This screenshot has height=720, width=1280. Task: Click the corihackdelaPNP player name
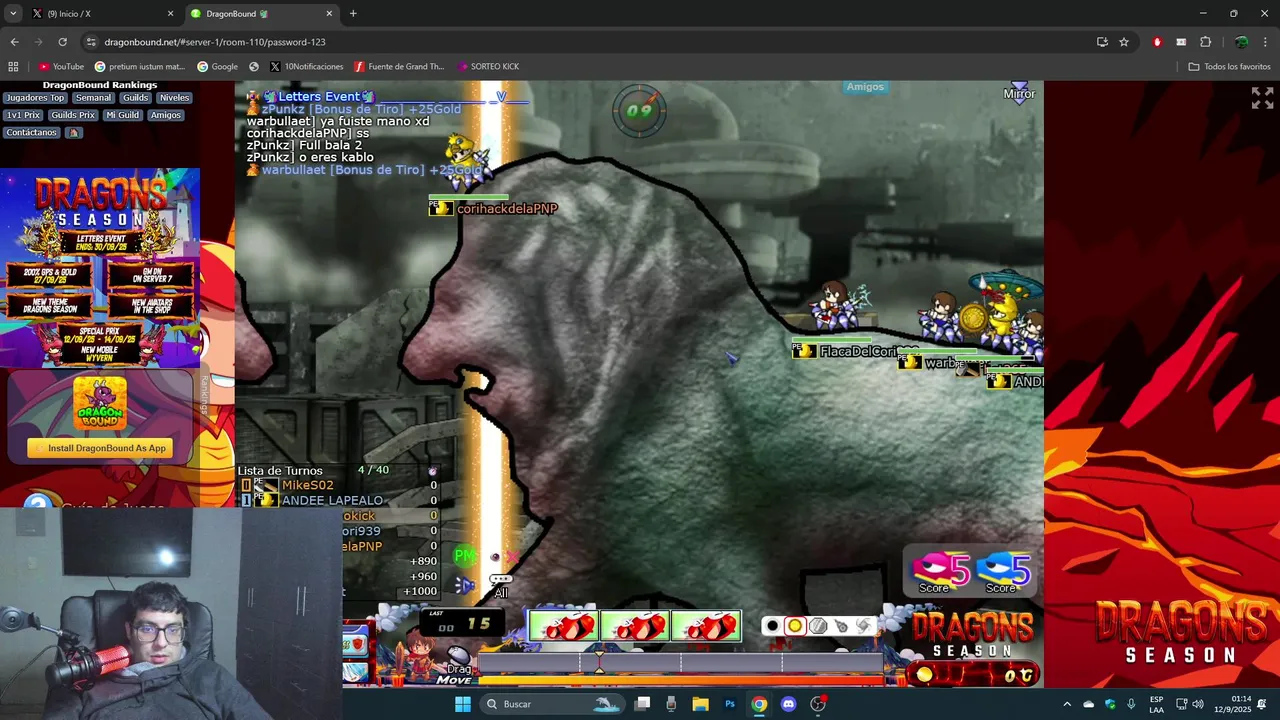[507, 209]
